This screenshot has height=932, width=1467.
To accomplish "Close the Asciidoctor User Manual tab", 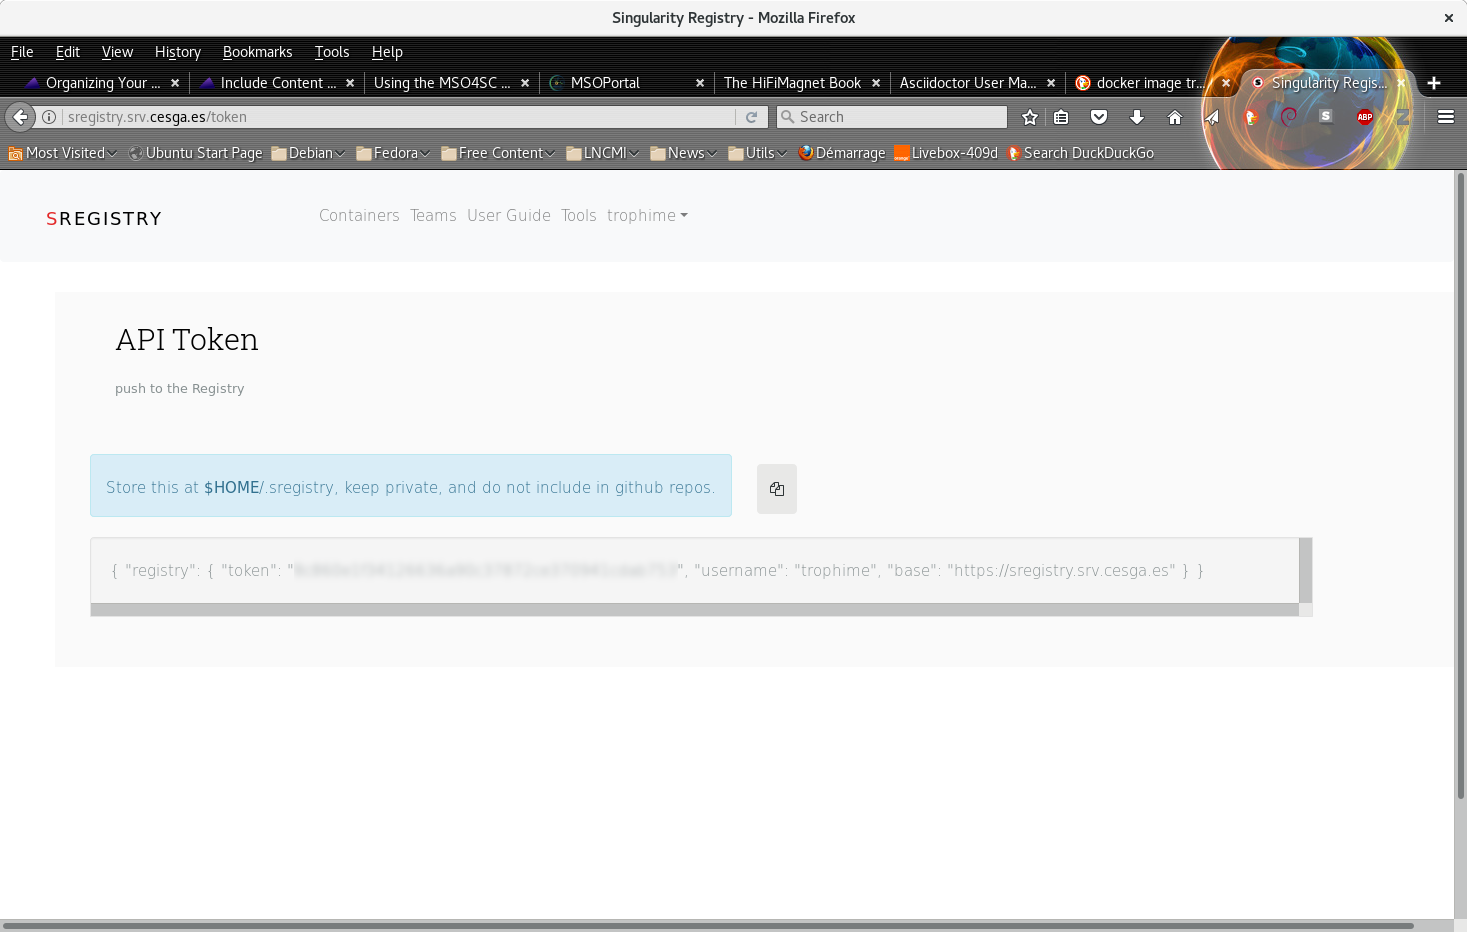I will point(1051,83).
